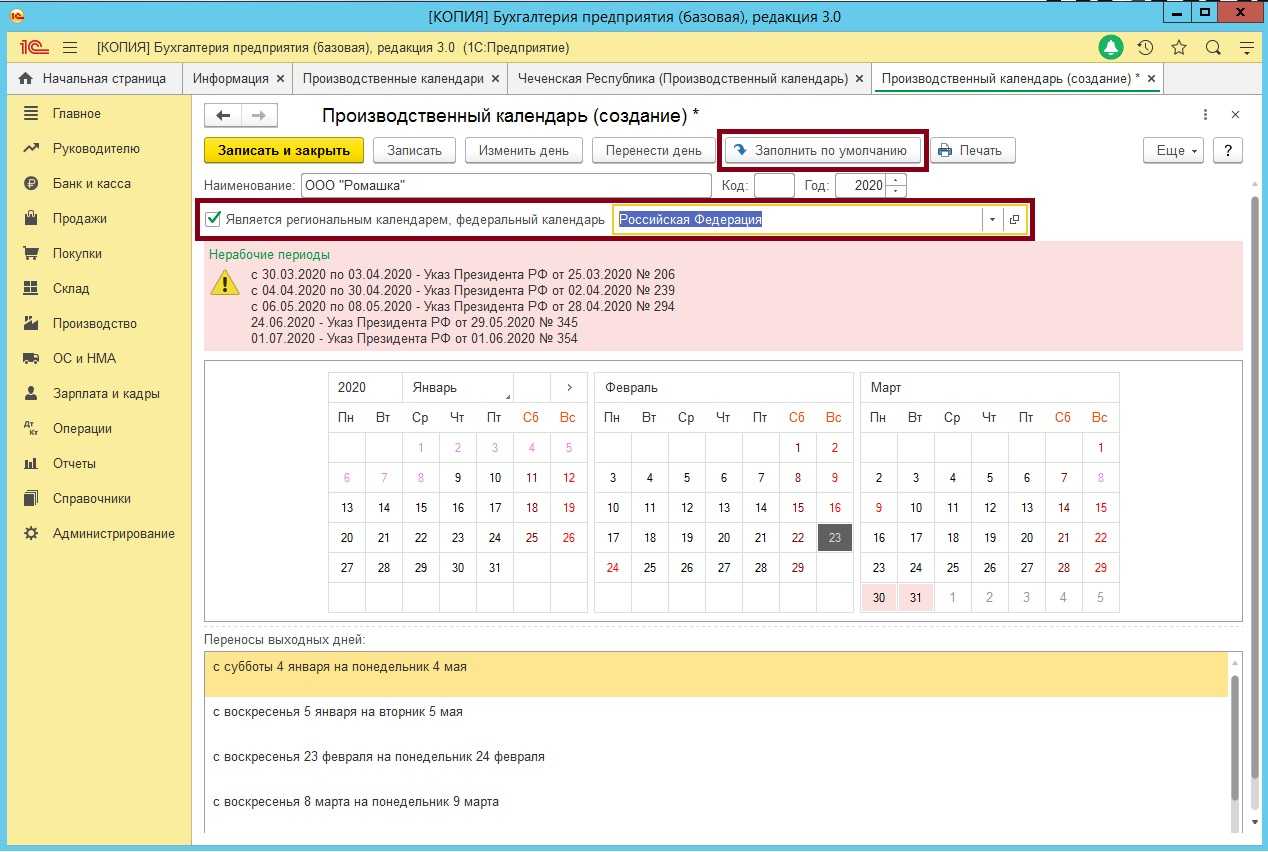Viewport: 1268px width, 852px height.
Task: Click the Наименование input field
Action: pyautogui.click(x=504, y=185)
